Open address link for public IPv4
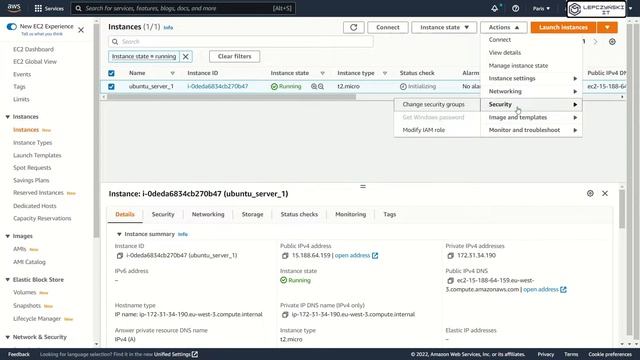This screenshot has width=640, height=360. 356,256
